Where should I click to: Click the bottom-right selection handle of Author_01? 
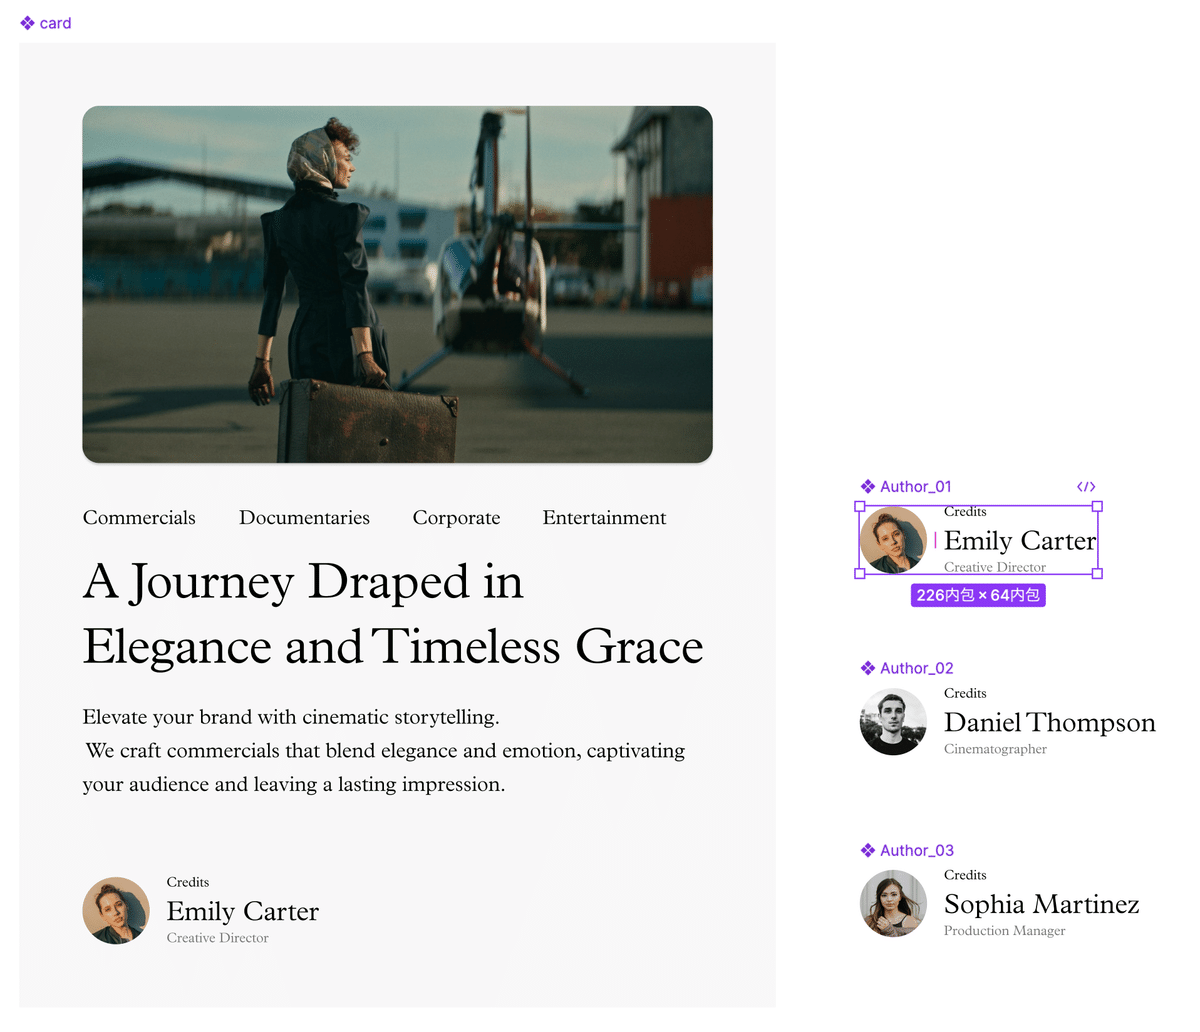point(1097,573)
